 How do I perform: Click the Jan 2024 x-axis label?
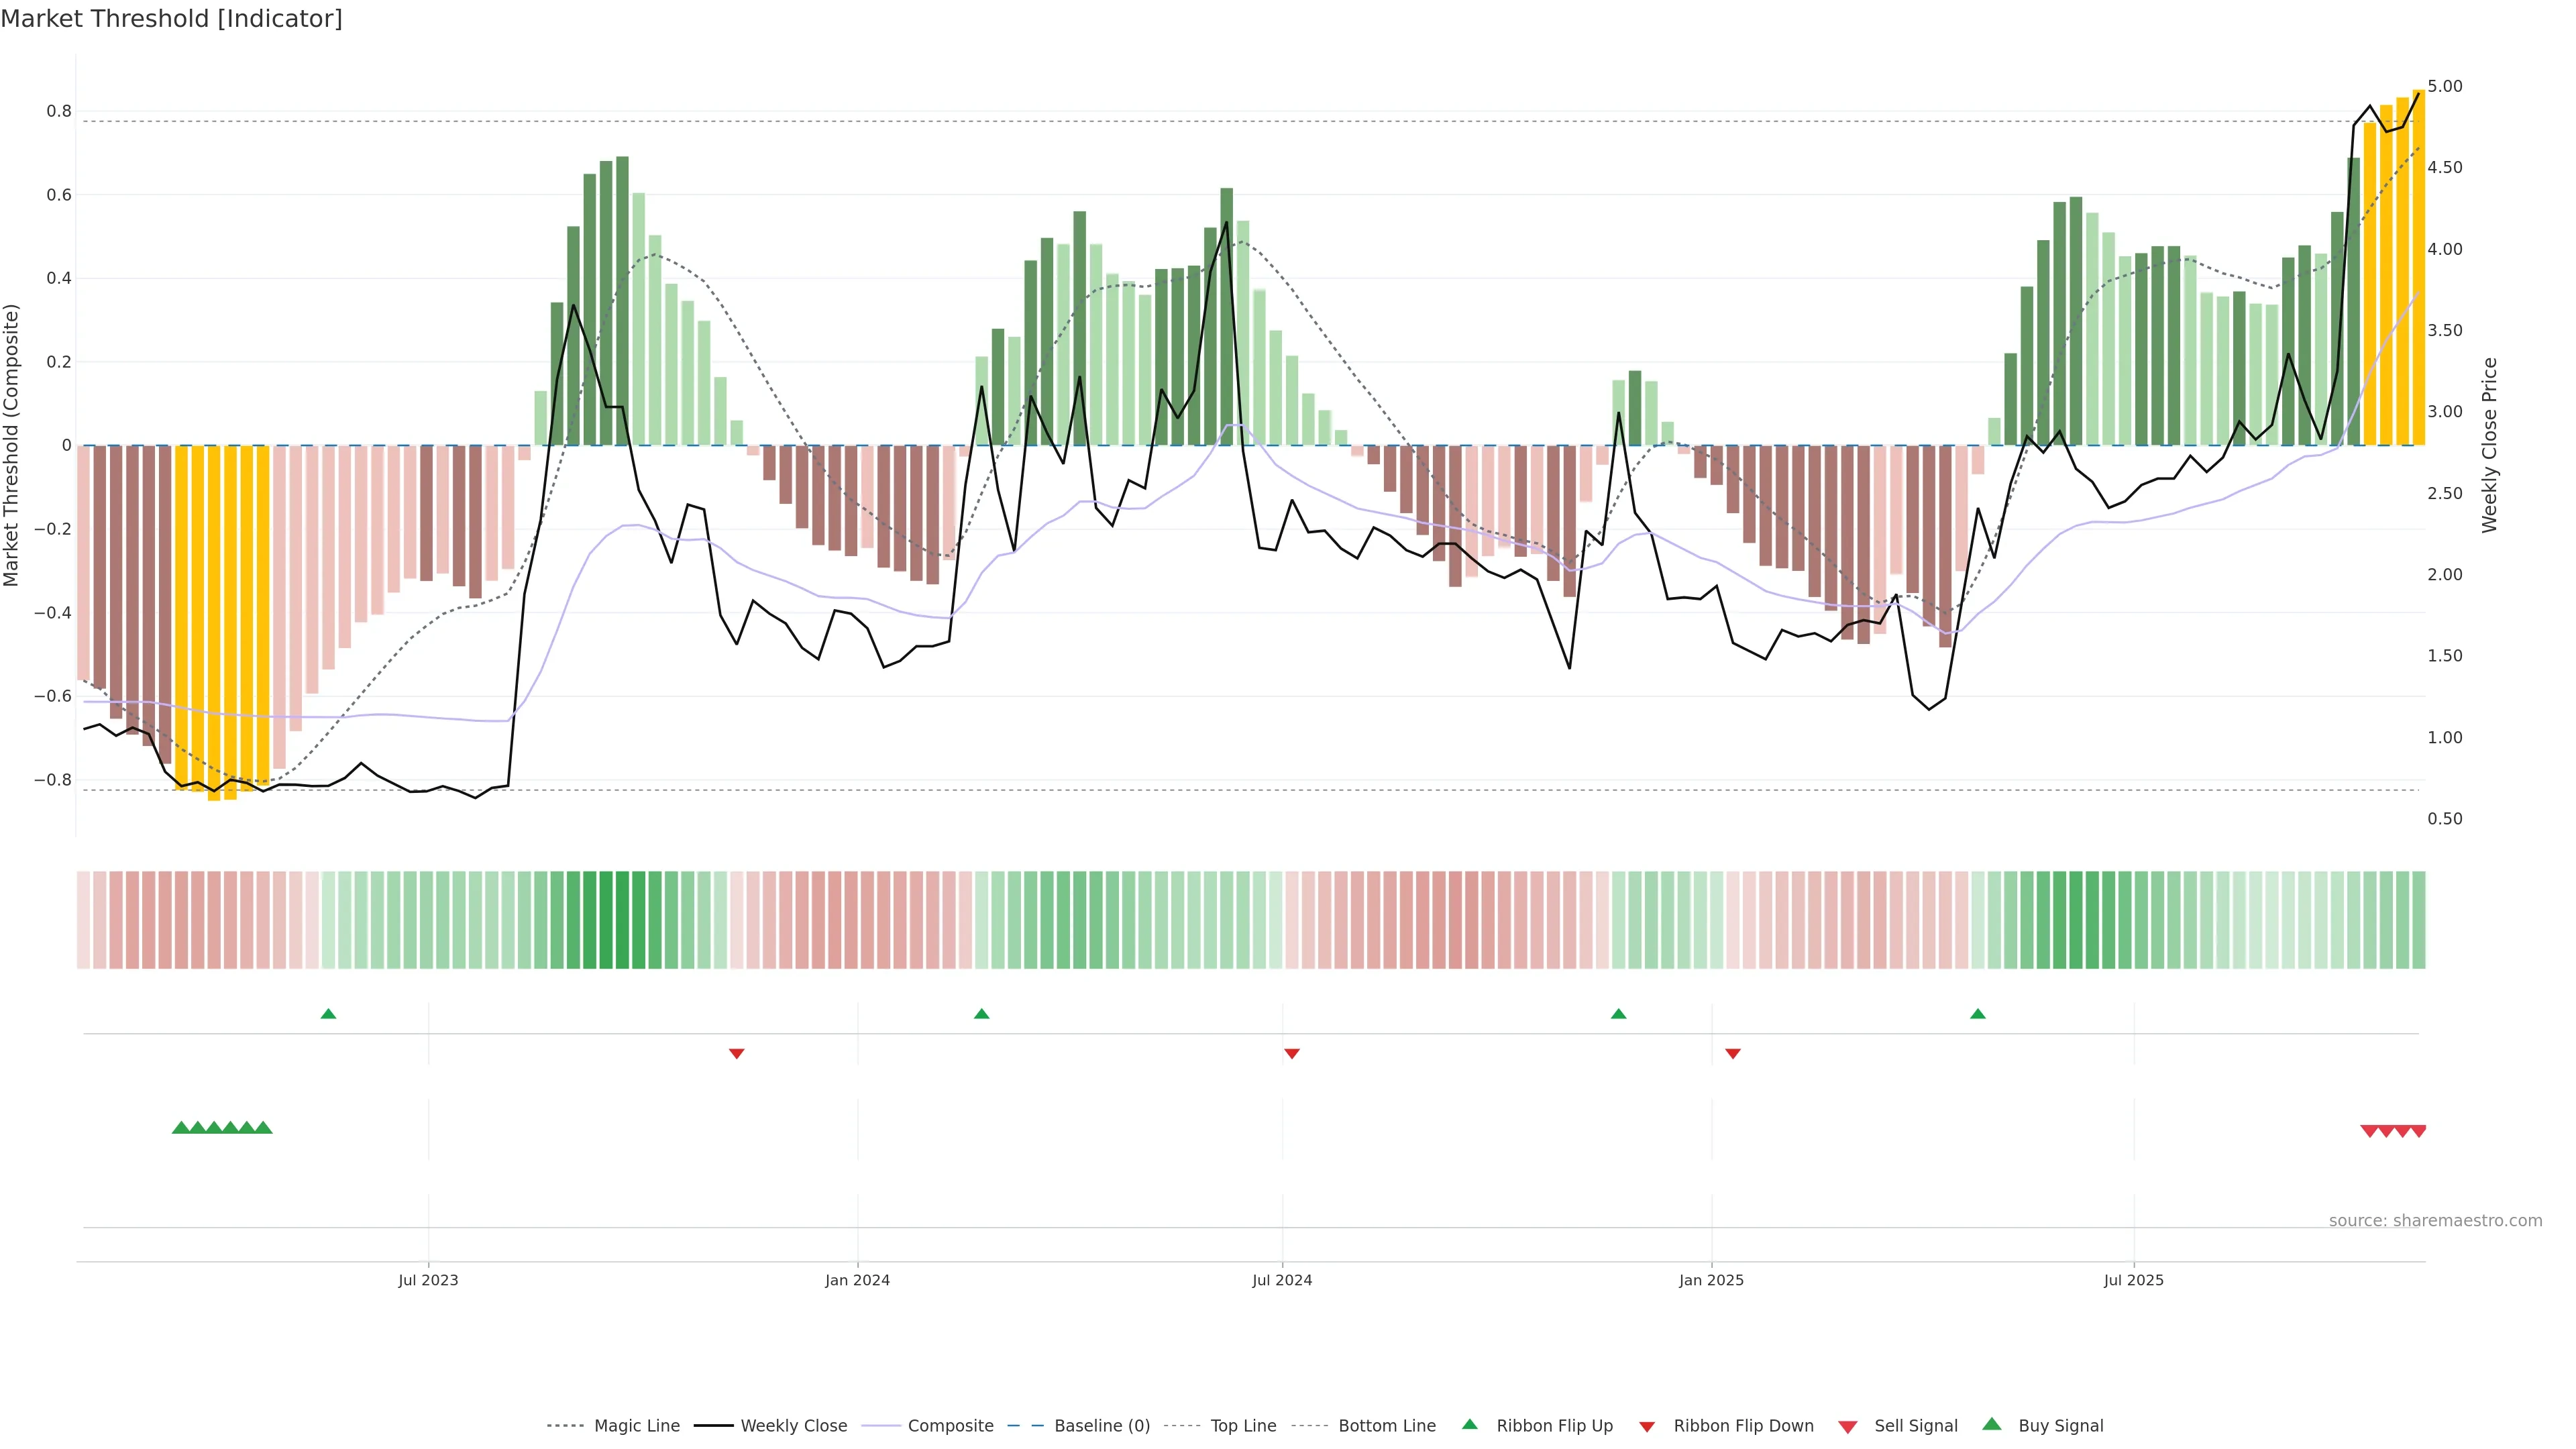tap(857, 1280)
